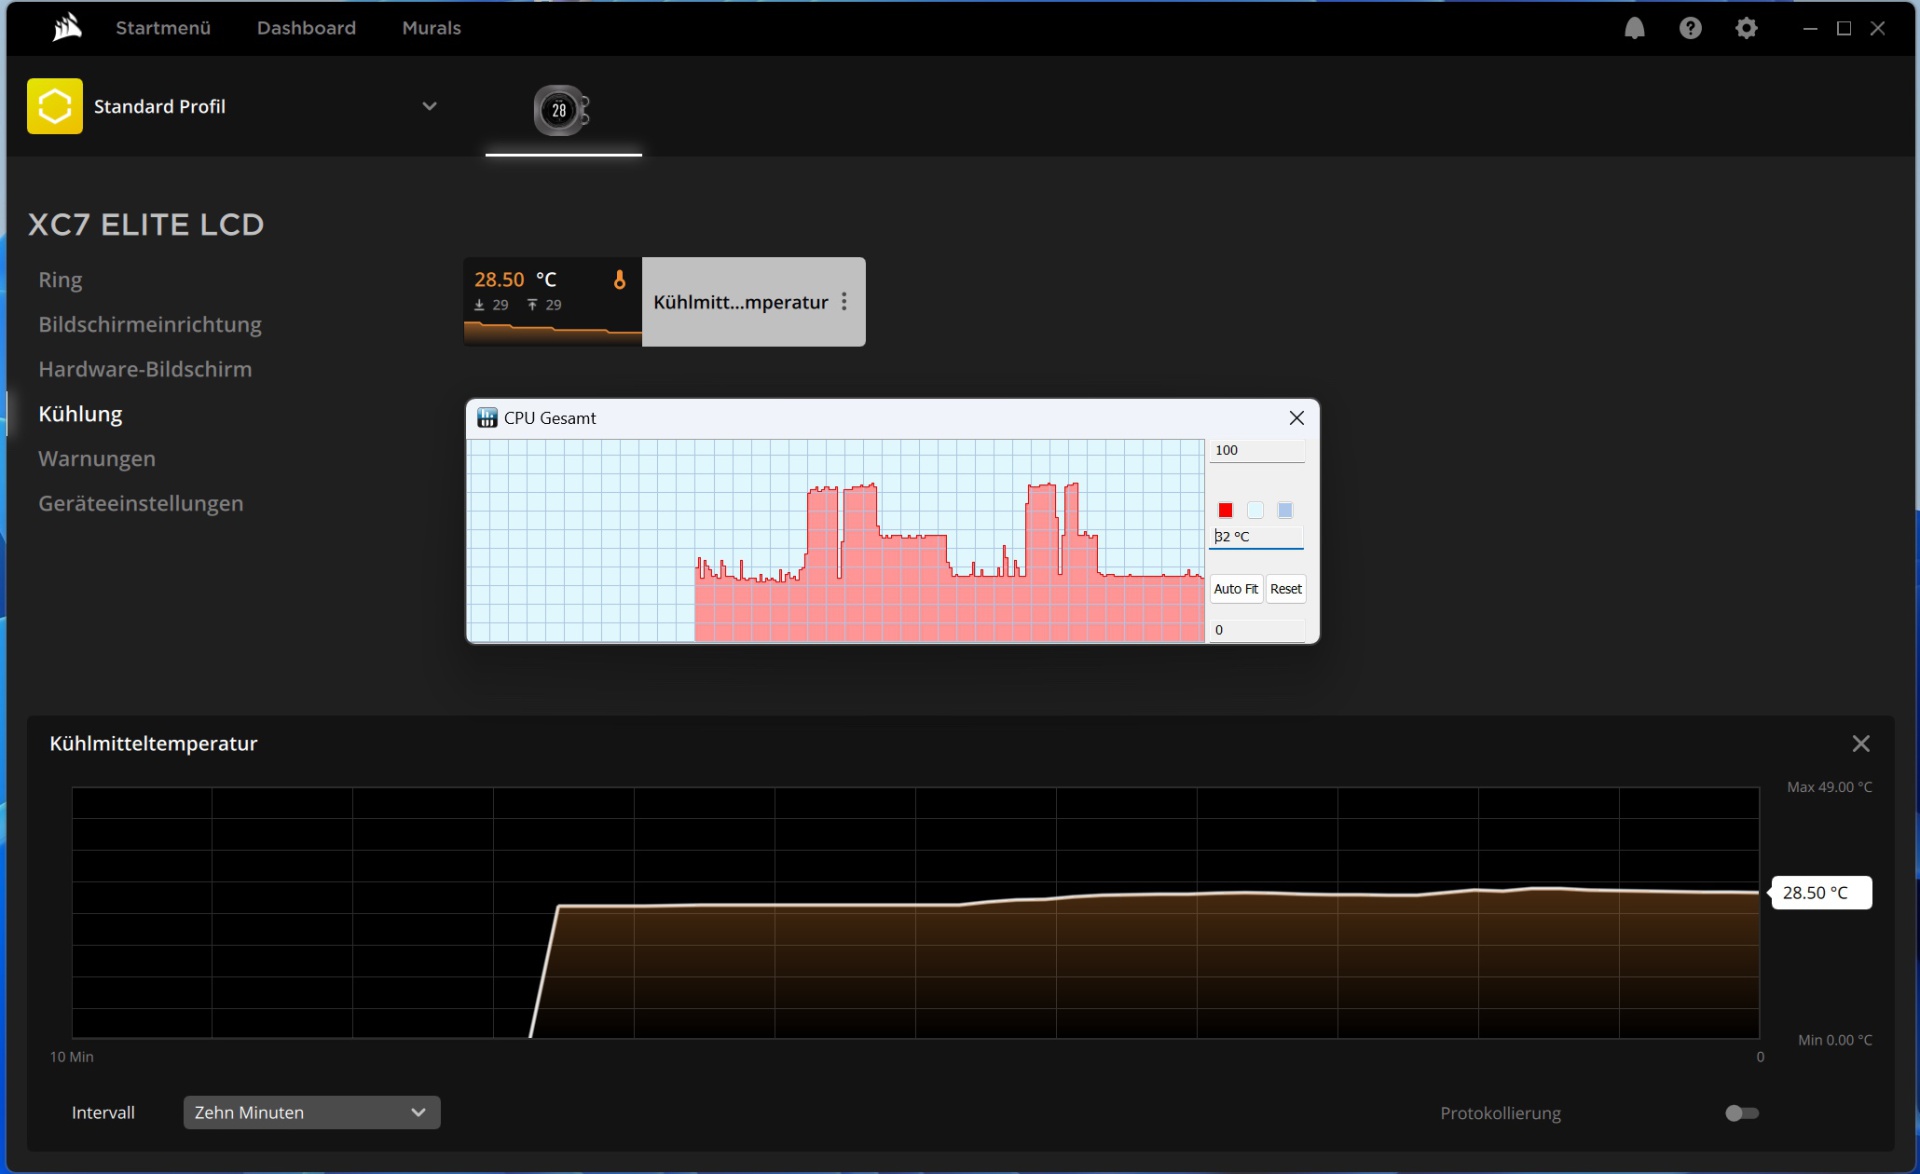Click the 28.50 °C graph value tag
The width and height of the screenshot is (1920, 1174).
tap(1820, 893)
